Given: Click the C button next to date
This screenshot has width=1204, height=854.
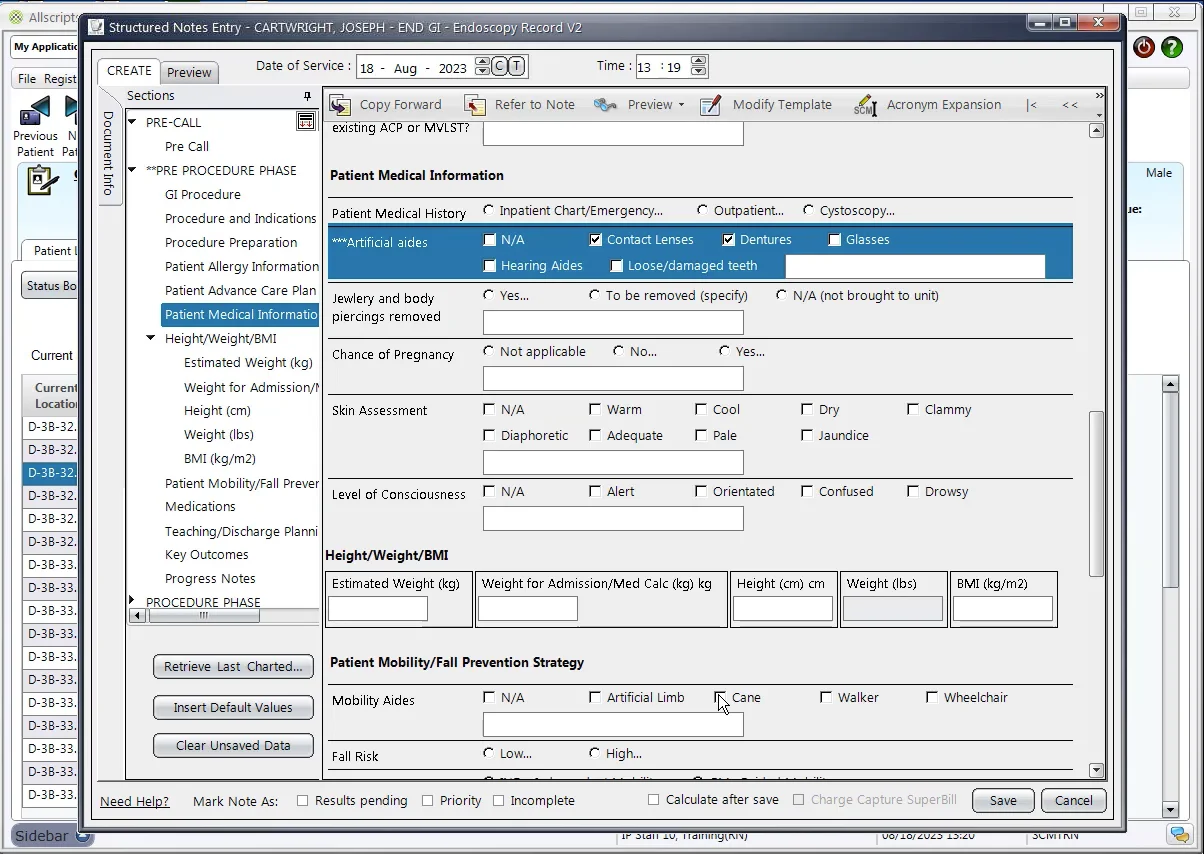Looking at the screenshot, I should (499, 67).
